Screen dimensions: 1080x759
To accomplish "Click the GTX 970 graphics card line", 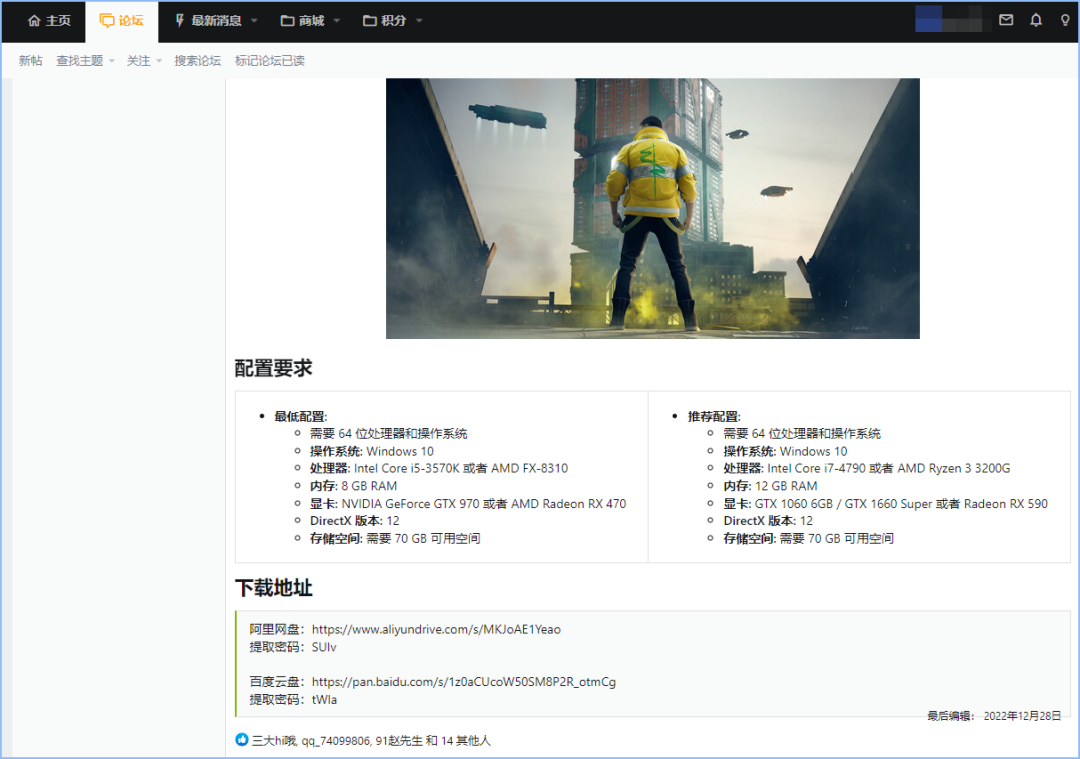I will pyautogui.click(x=468, y=503).
